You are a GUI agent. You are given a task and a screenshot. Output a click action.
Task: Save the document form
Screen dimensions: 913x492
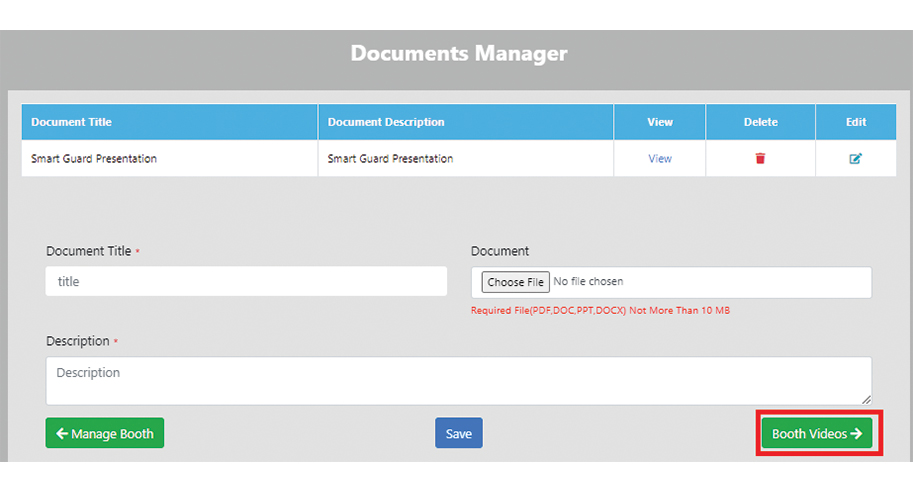pos(458,434)
